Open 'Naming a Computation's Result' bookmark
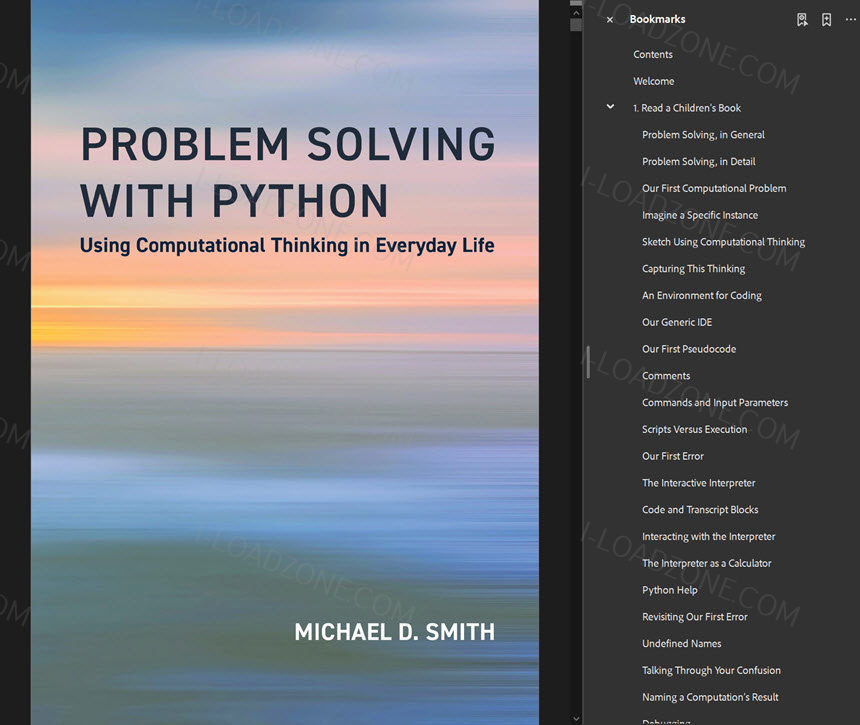The width and height of the screenshot is (860, 725). [710, 698]
